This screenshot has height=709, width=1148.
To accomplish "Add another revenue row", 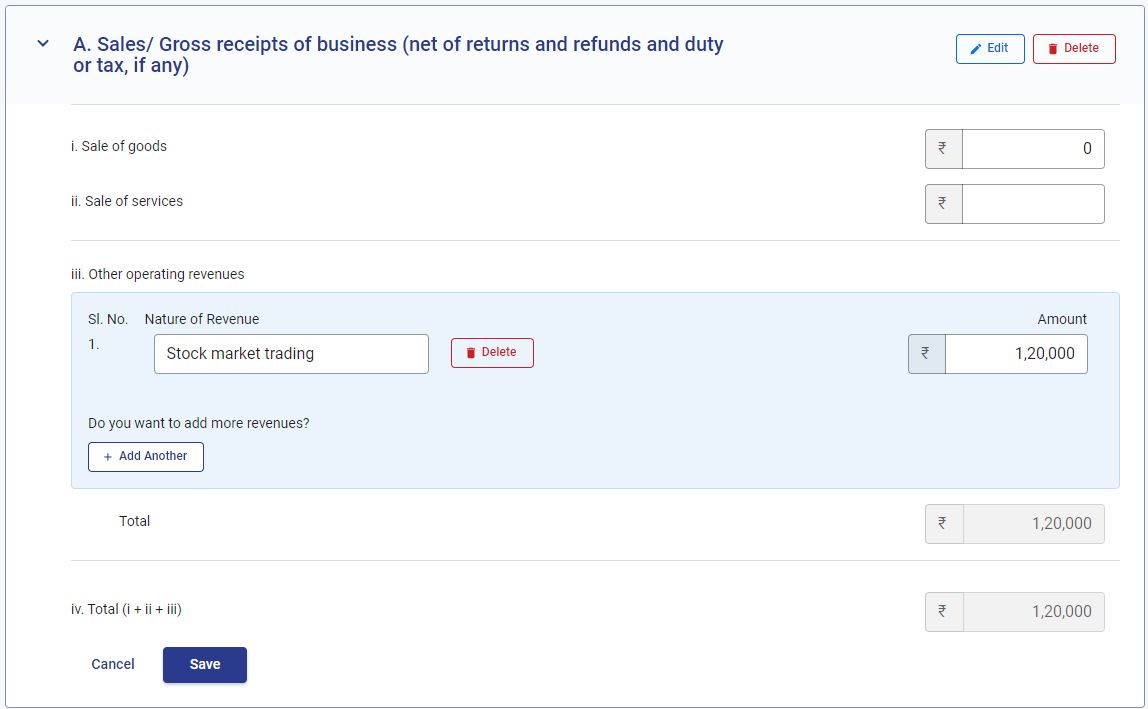I will tap(146, 456).
